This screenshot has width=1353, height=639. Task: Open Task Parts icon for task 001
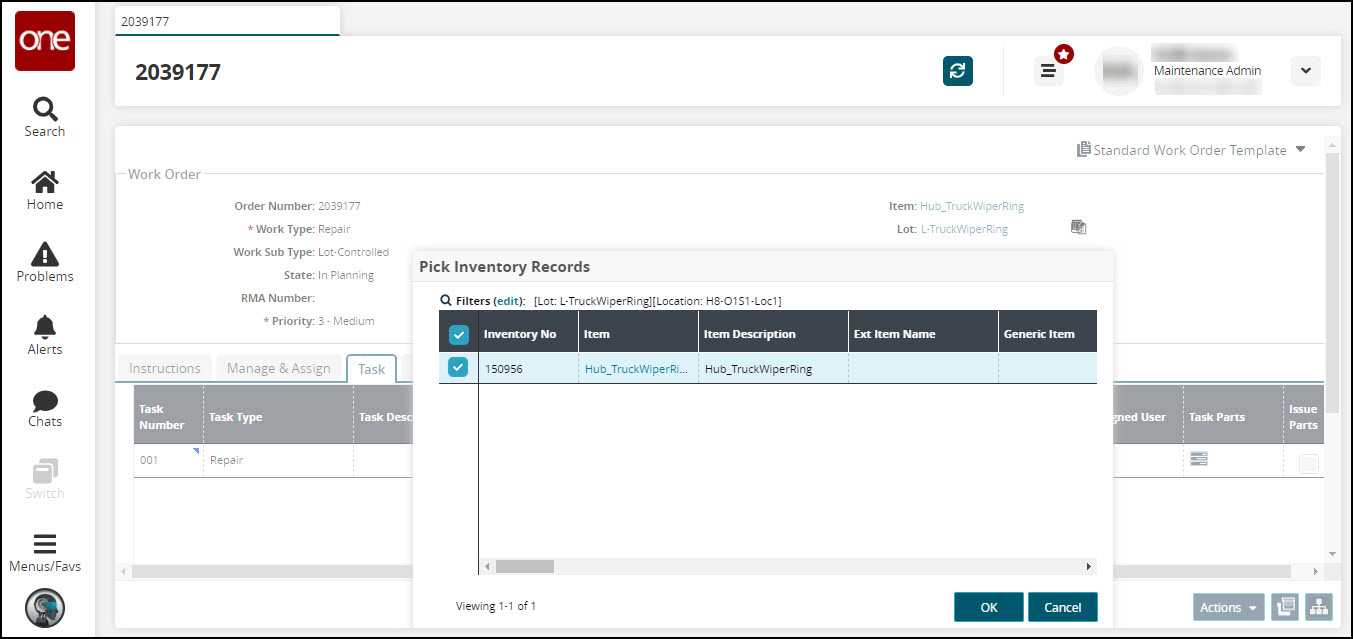click(1198, 459)
